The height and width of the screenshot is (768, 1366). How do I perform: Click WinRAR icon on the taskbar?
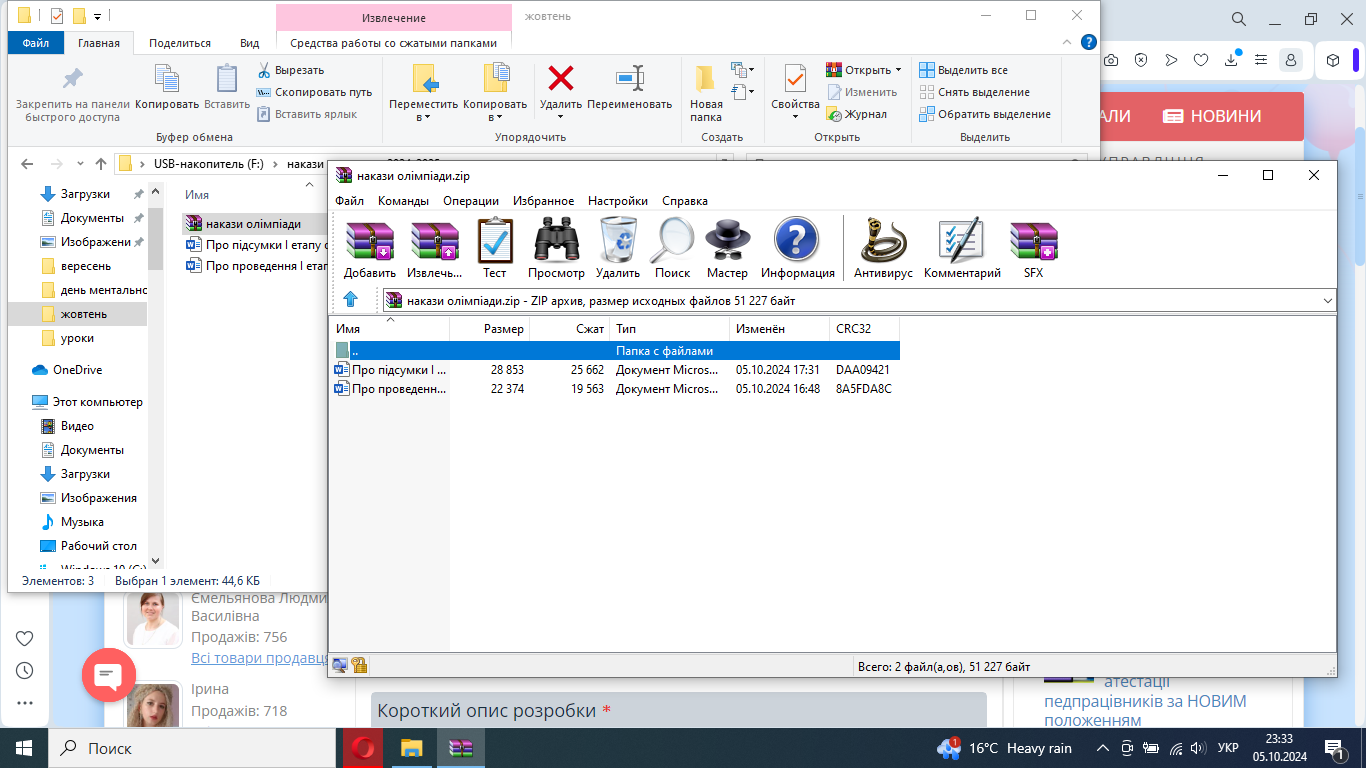[460, 748]
